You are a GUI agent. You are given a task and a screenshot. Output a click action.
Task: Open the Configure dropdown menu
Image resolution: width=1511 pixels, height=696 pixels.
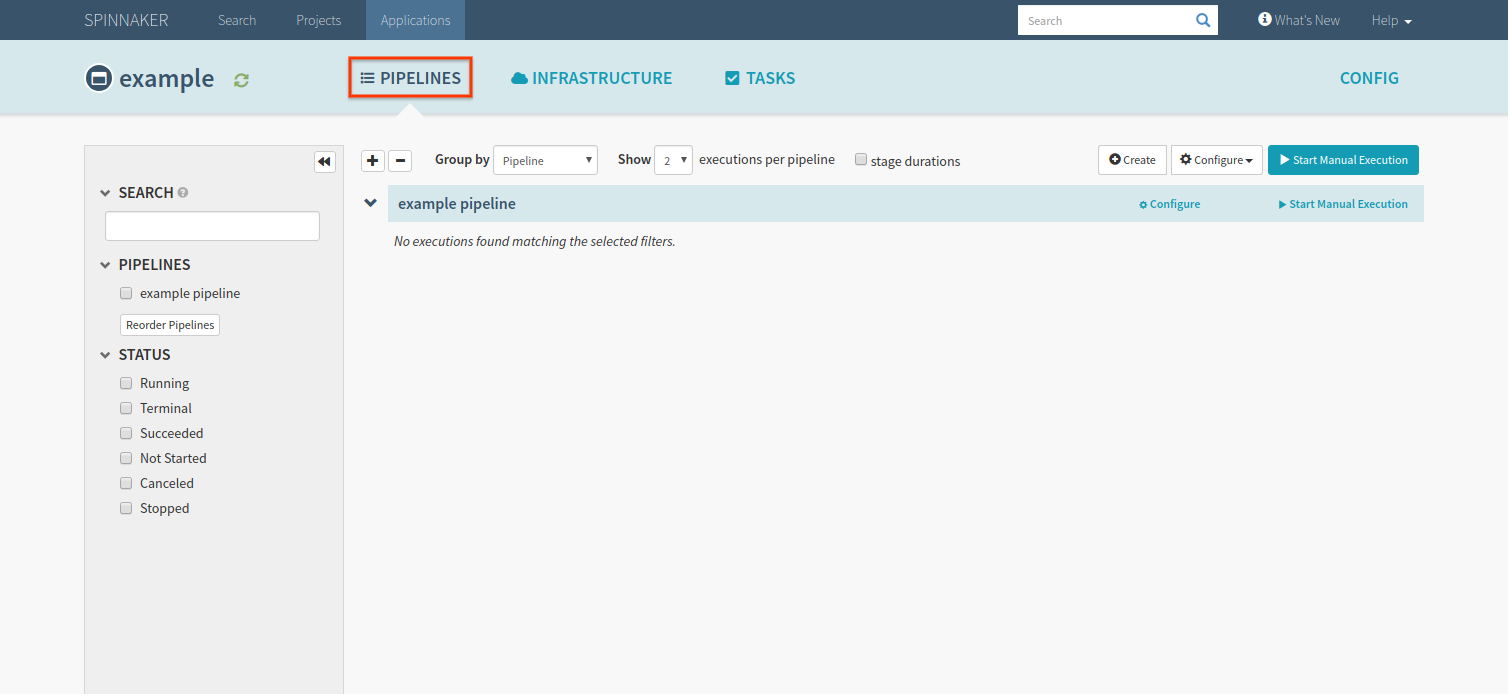tap(1216, 159)
